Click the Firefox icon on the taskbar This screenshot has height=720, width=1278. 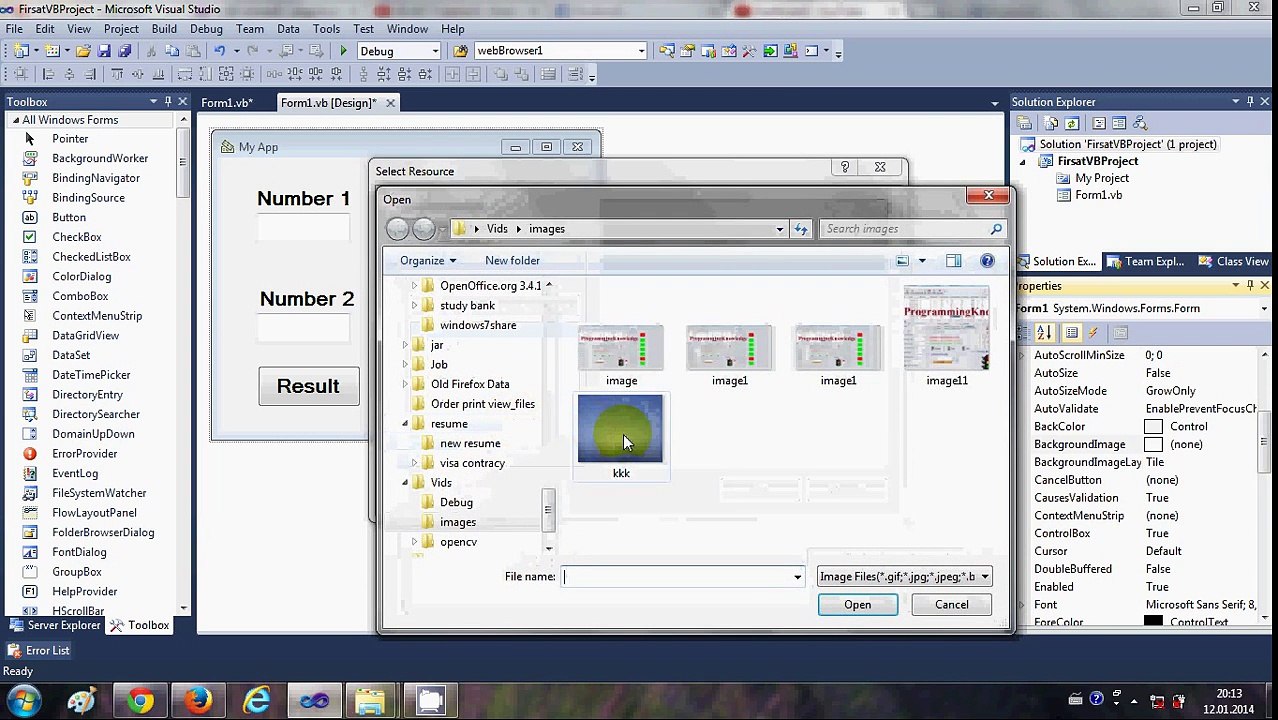pyautogui.click(x=198, y=701)
